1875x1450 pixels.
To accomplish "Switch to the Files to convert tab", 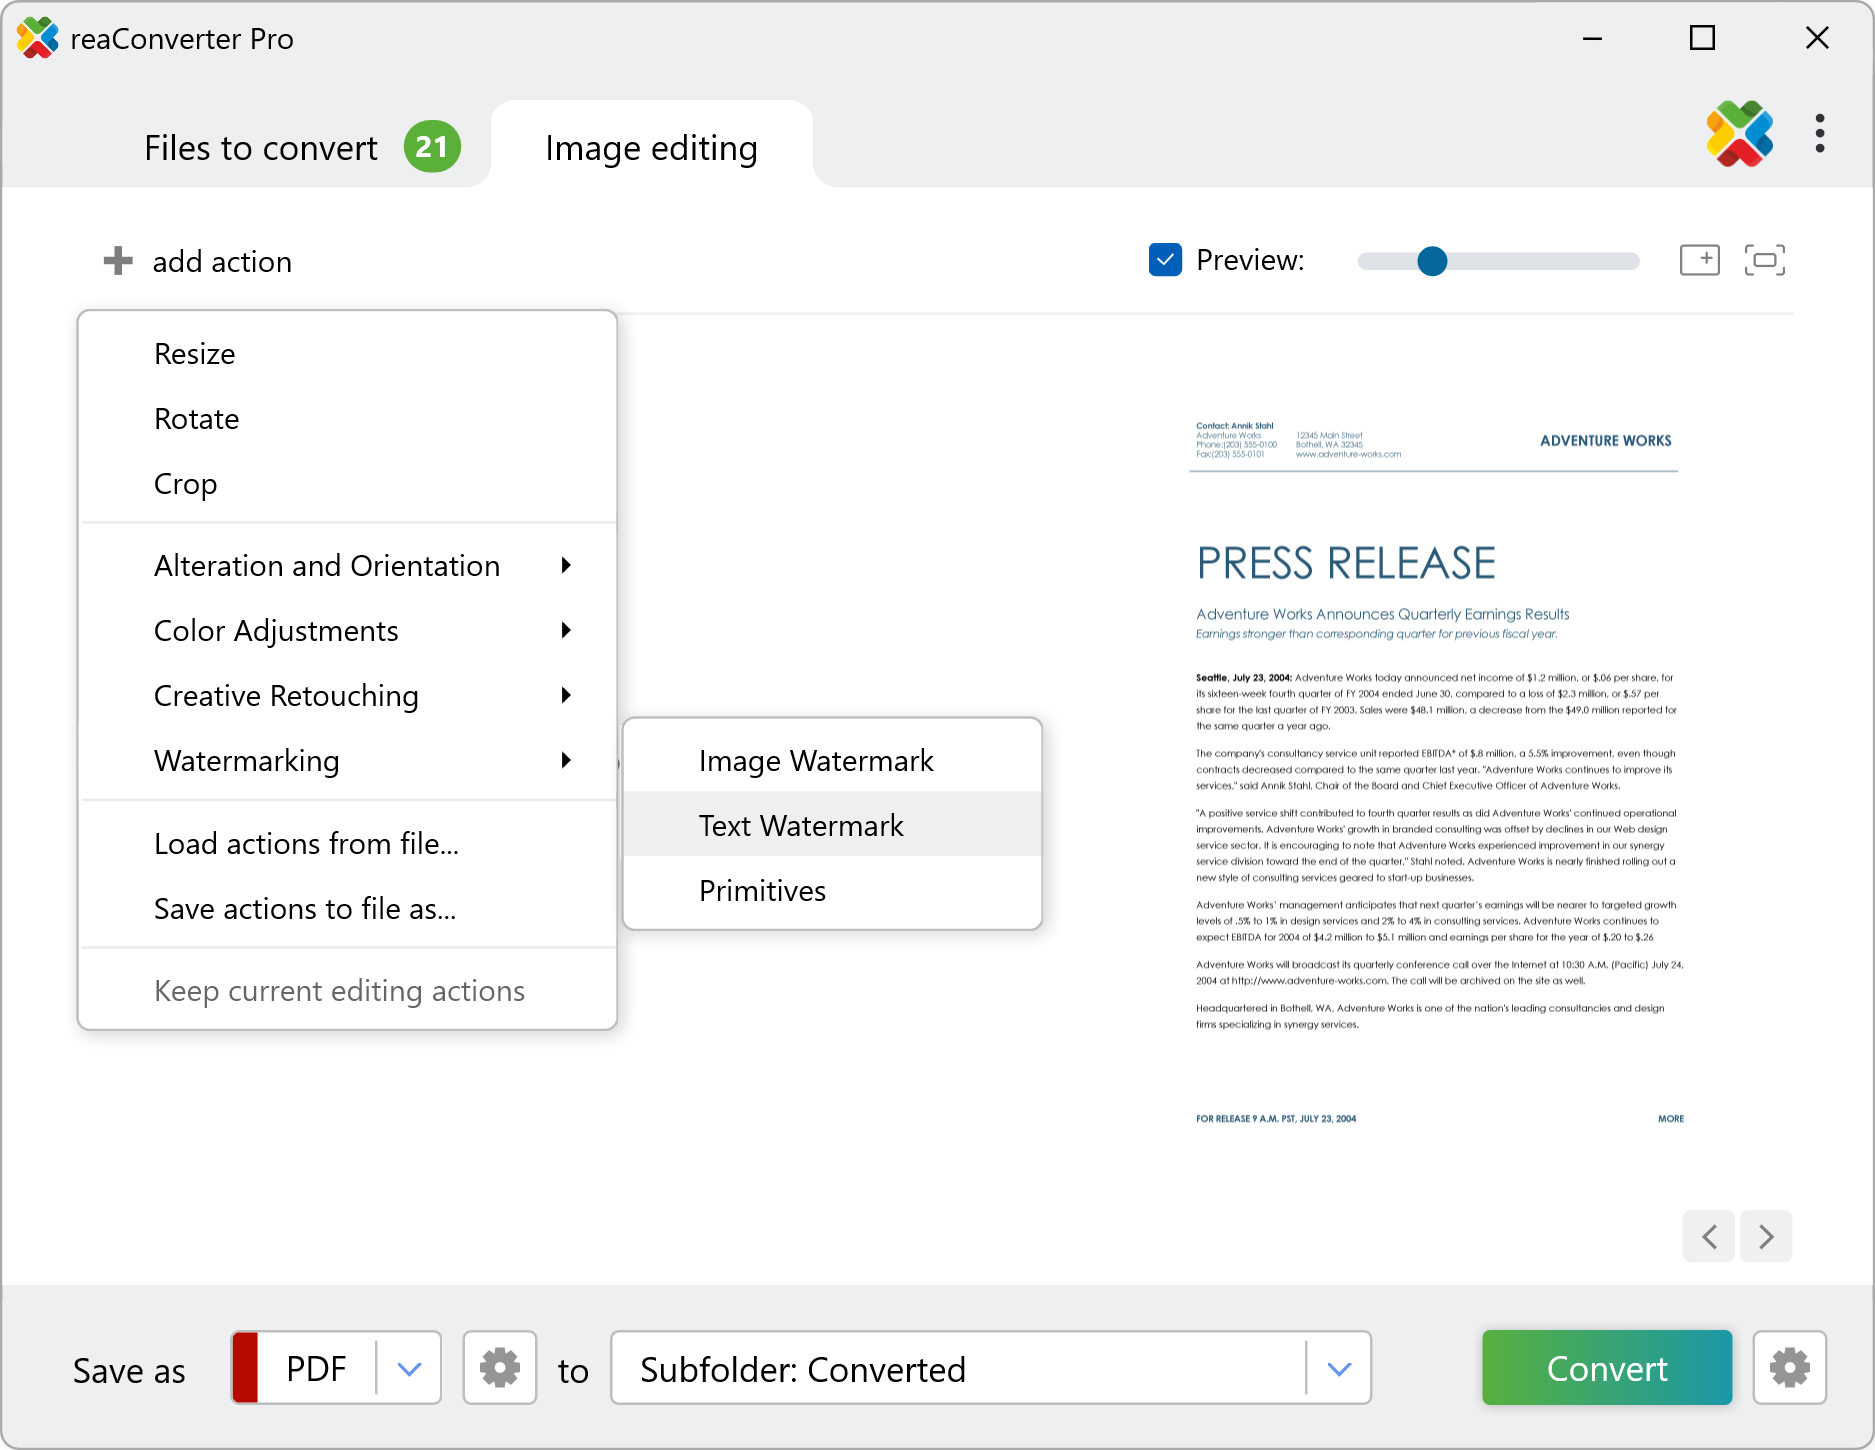I will pos(261,148).
